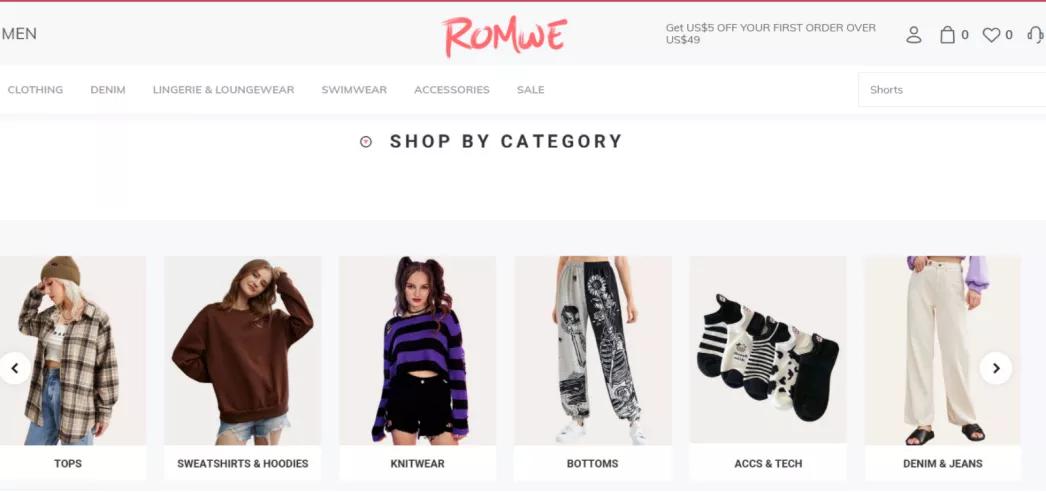Open the user account icon
1046x492 pixels.
tap(913, 35)
